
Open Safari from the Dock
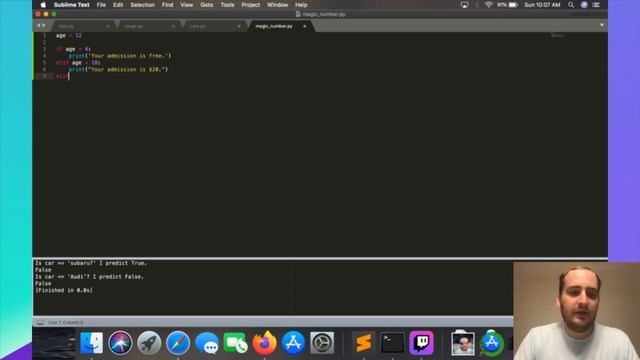click(x=178, y=342)
